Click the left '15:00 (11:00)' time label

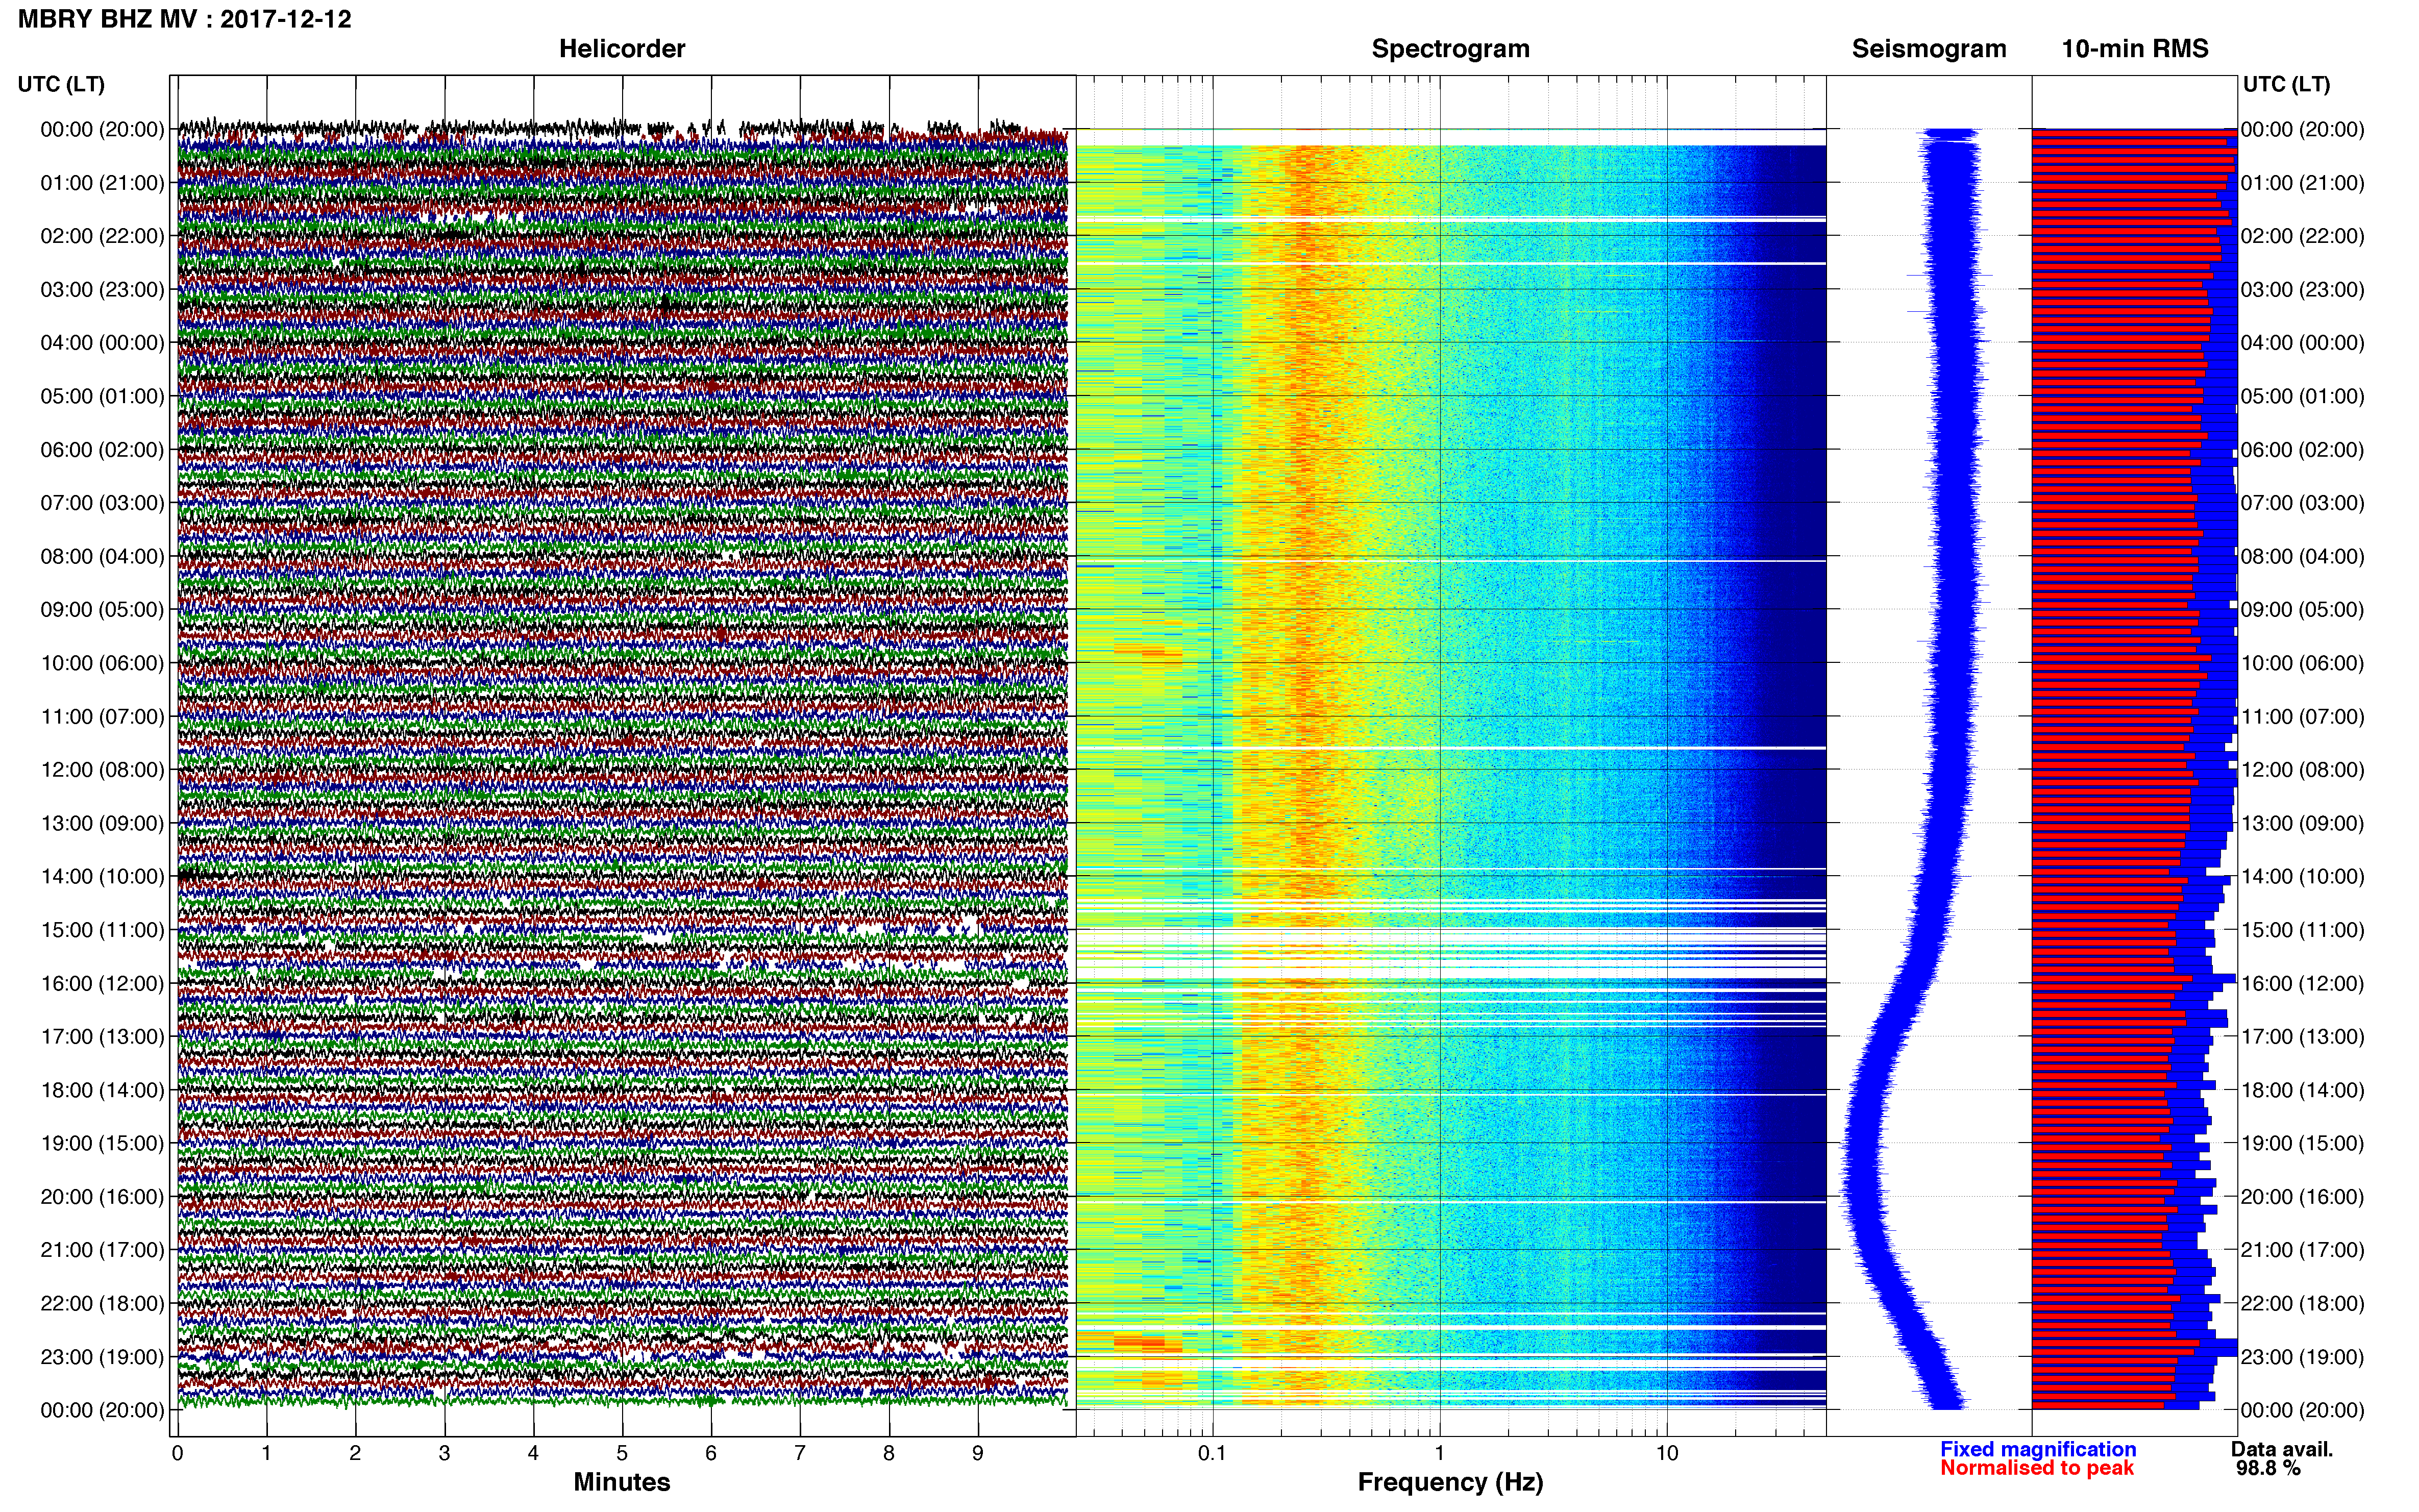pos(102,930)
